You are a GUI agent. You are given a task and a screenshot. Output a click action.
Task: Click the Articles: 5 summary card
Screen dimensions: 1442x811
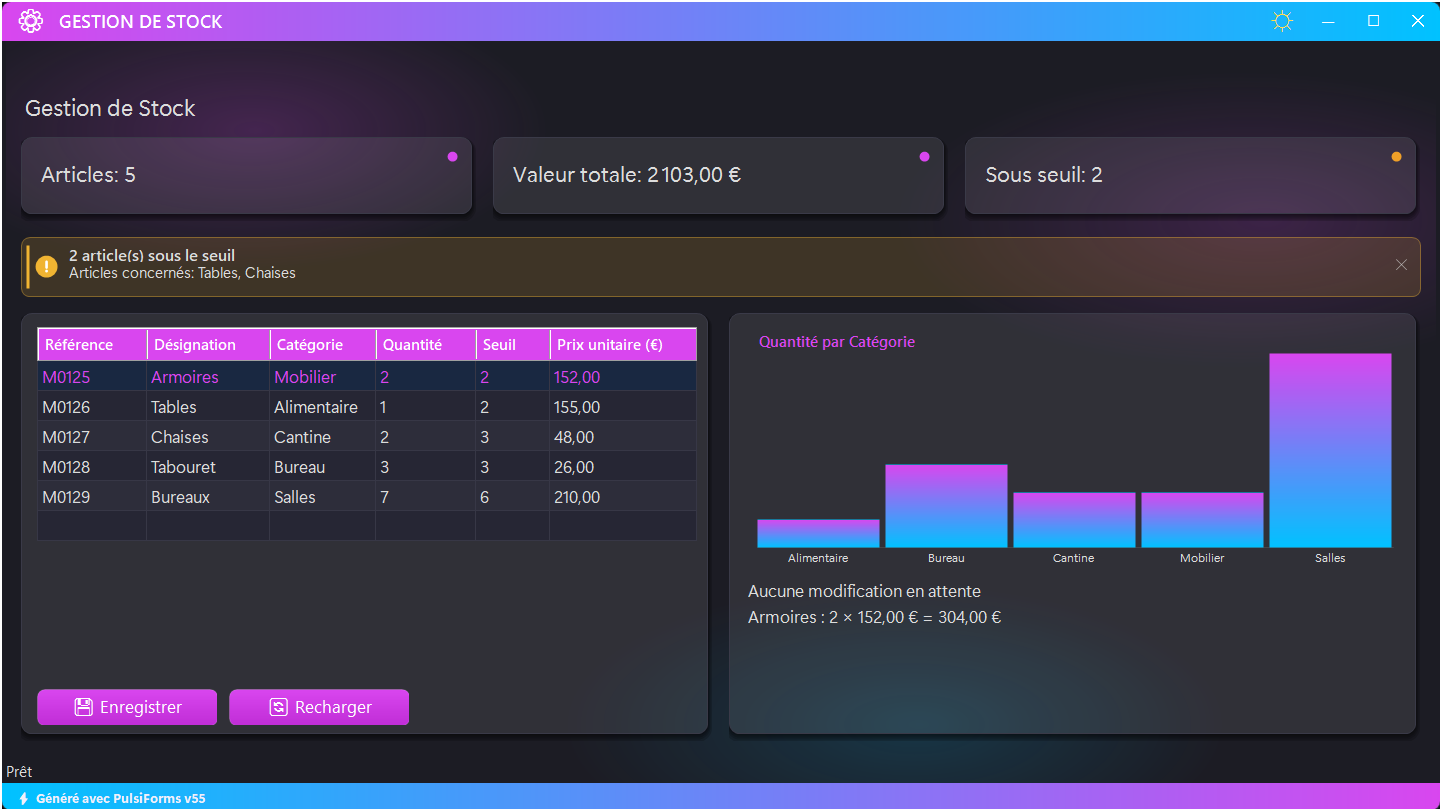click(246, 175)
